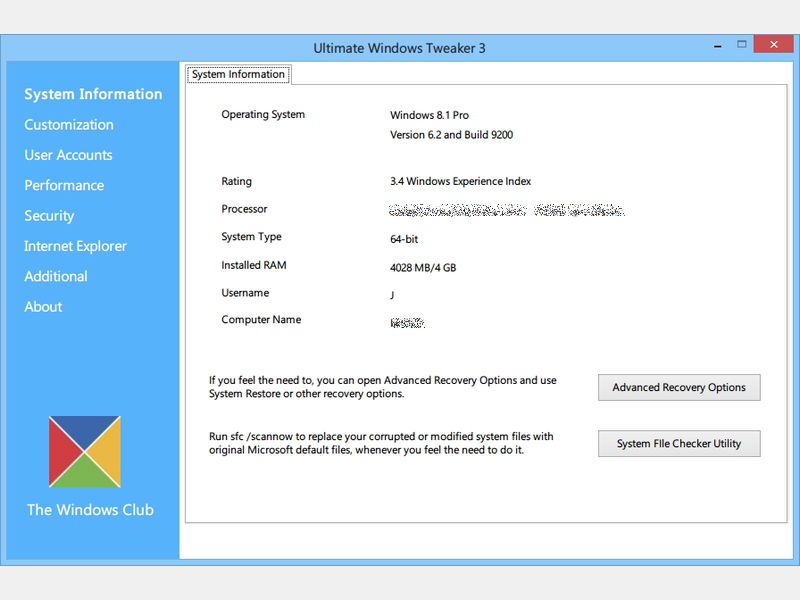The image size is (800, 600).
Task: Click the 'Operating System' label
Action: [x=263, y=115]
